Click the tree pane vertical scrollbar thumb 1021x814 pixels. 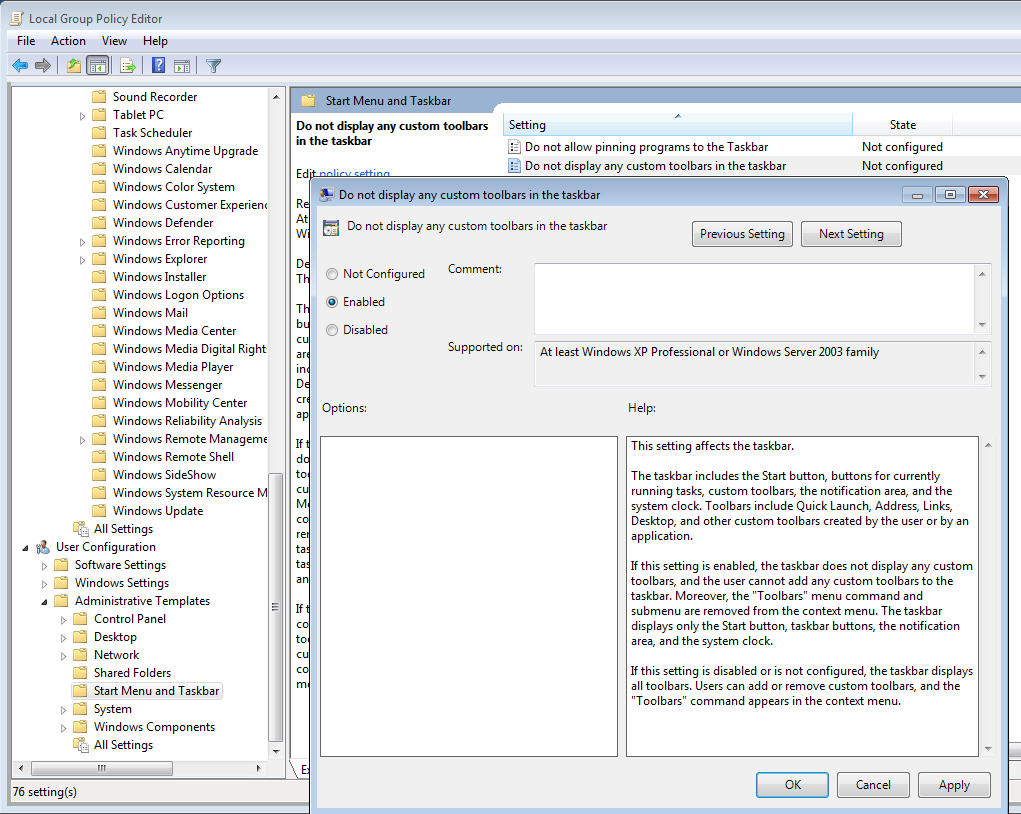tap(275, 607)
